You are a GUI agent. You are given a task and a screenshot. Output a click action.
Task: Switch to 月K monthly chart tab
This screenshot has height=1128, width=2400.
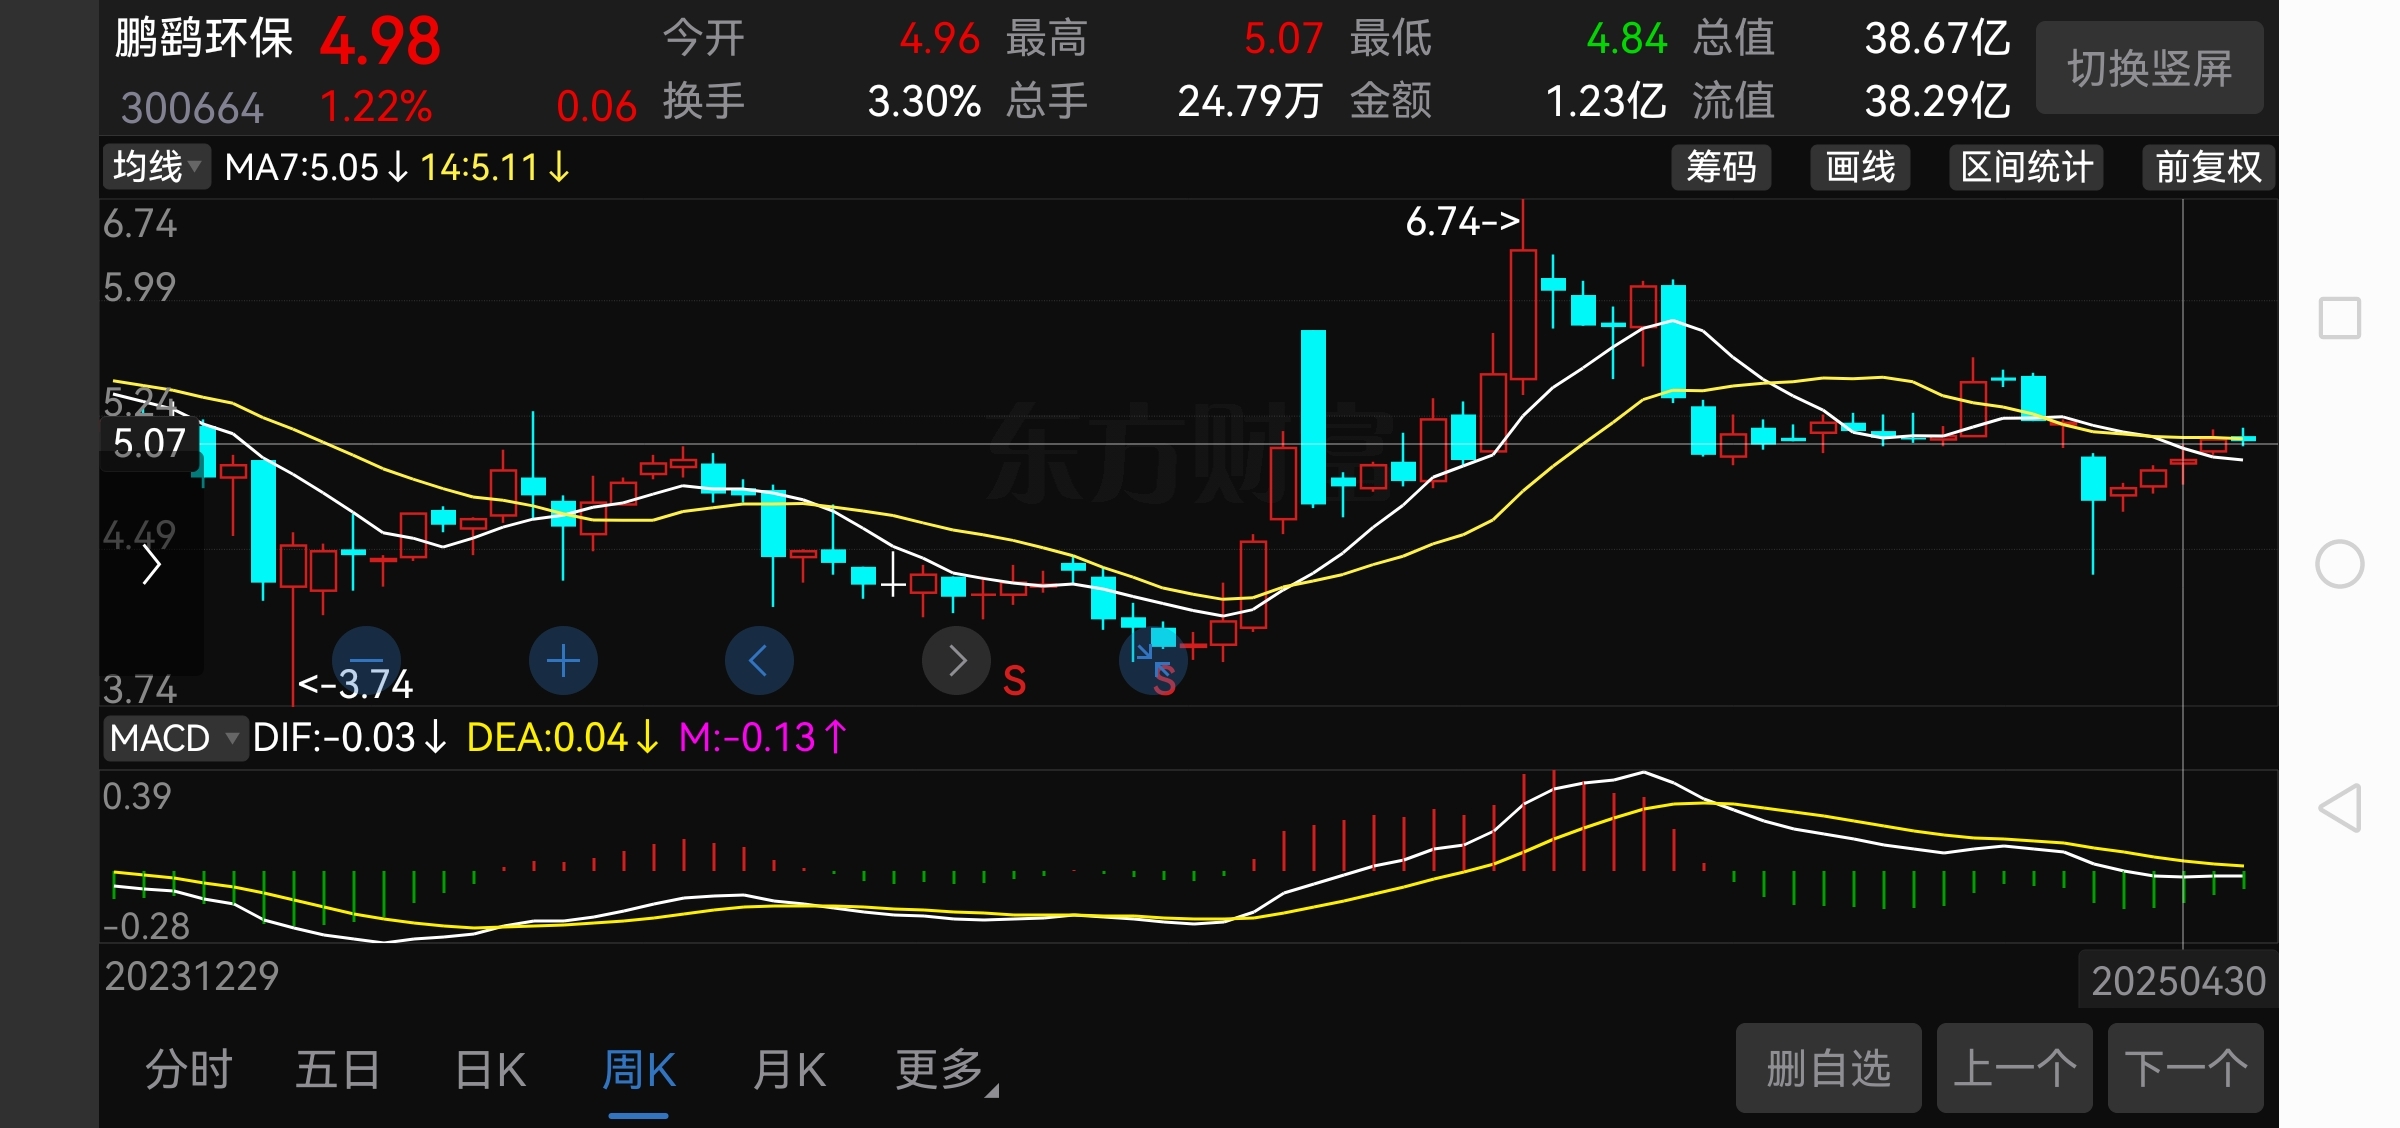pos(789,1070)
